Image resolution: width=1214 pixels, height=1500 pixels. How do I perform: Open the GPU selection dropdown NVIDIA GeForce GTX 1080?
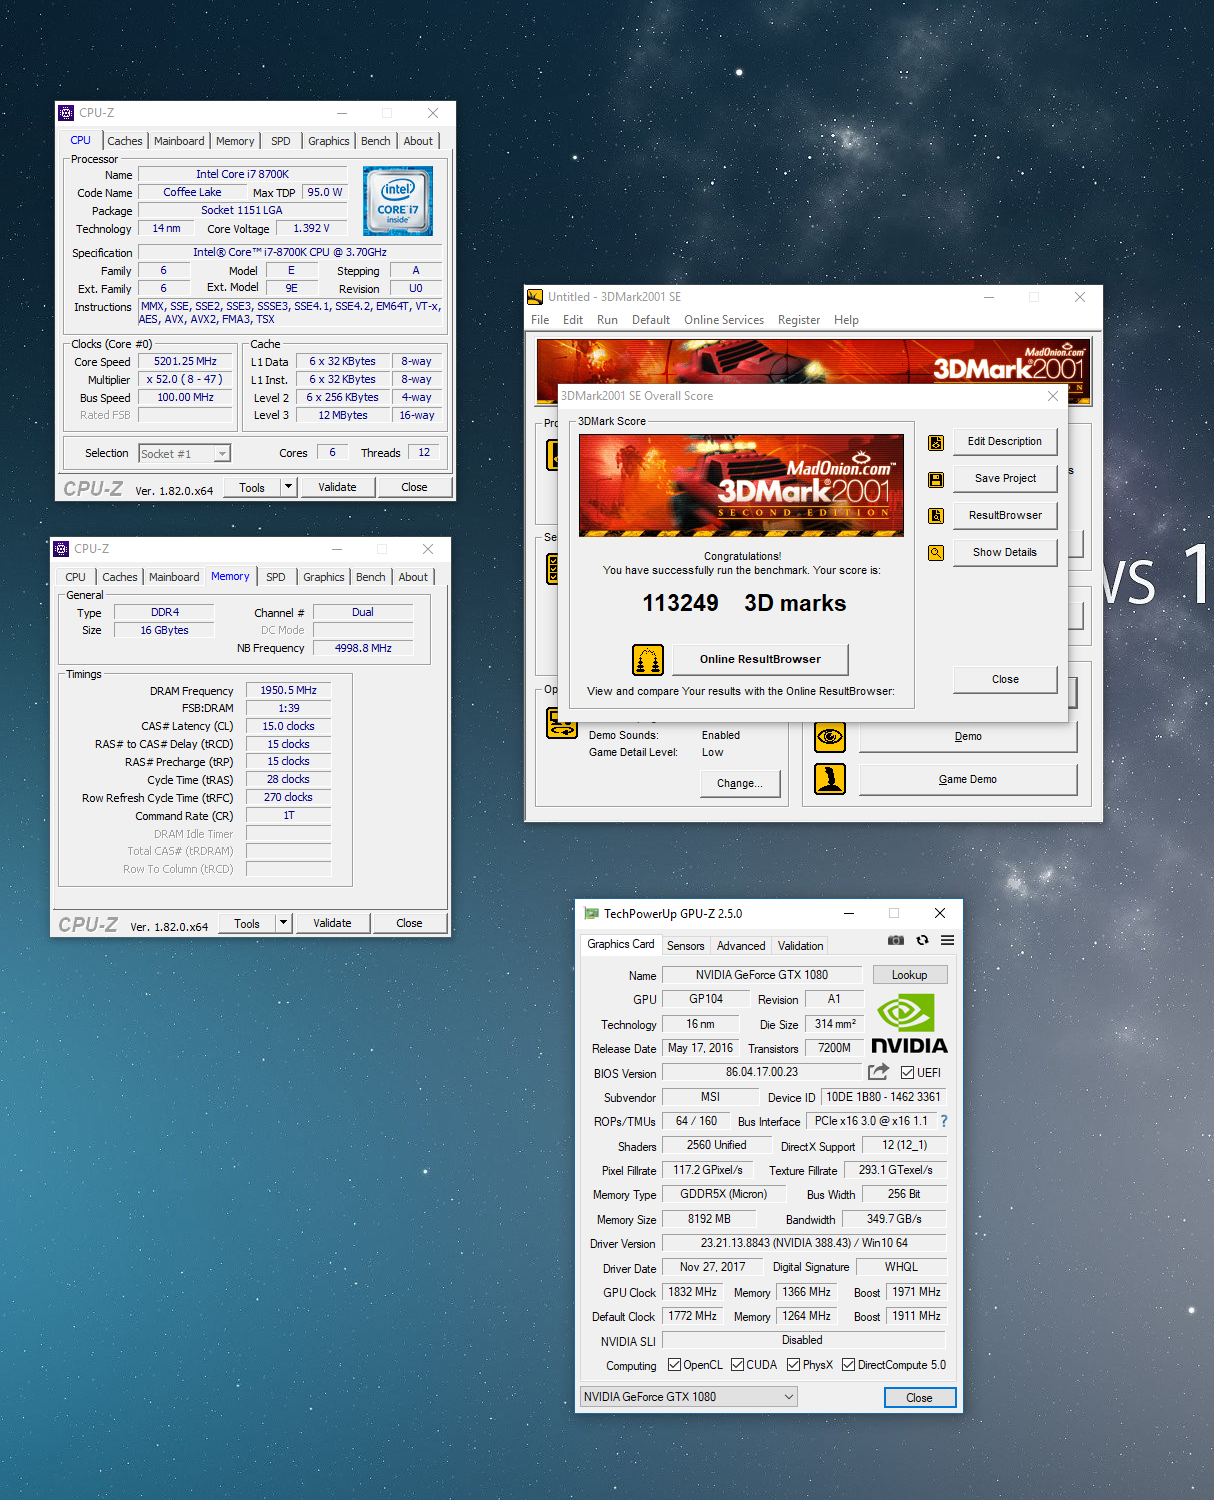pyautogui.click(x=689, y=1397)
